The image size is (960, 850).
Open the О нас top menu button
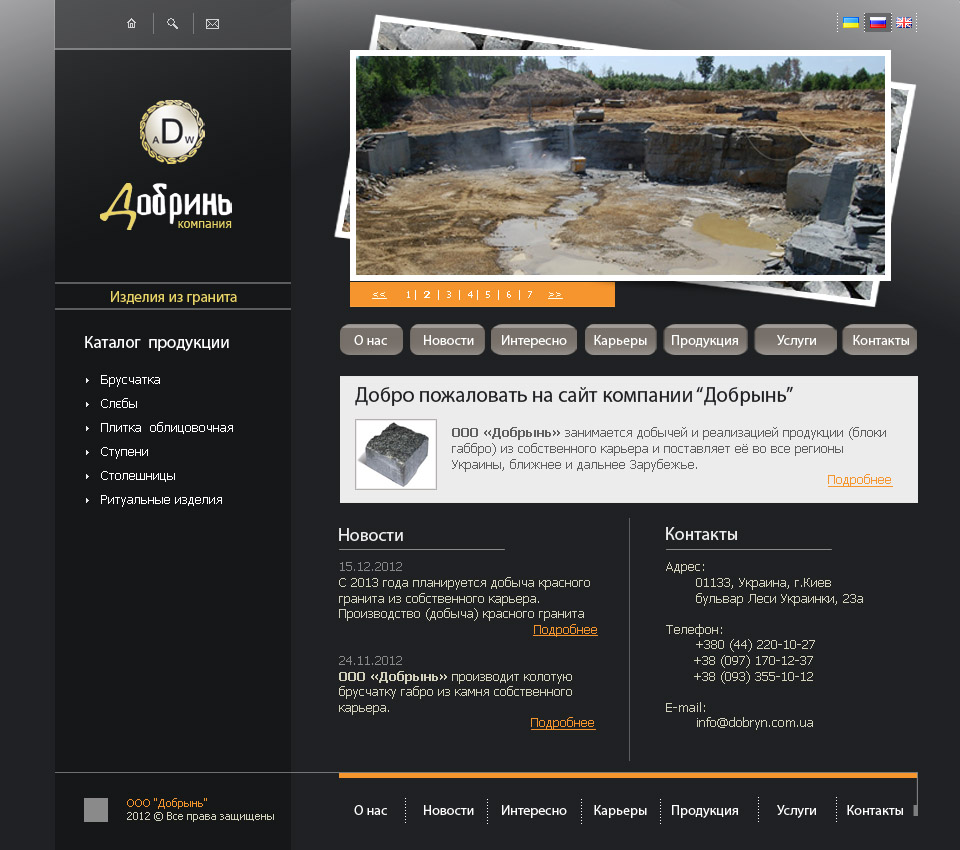371,340
